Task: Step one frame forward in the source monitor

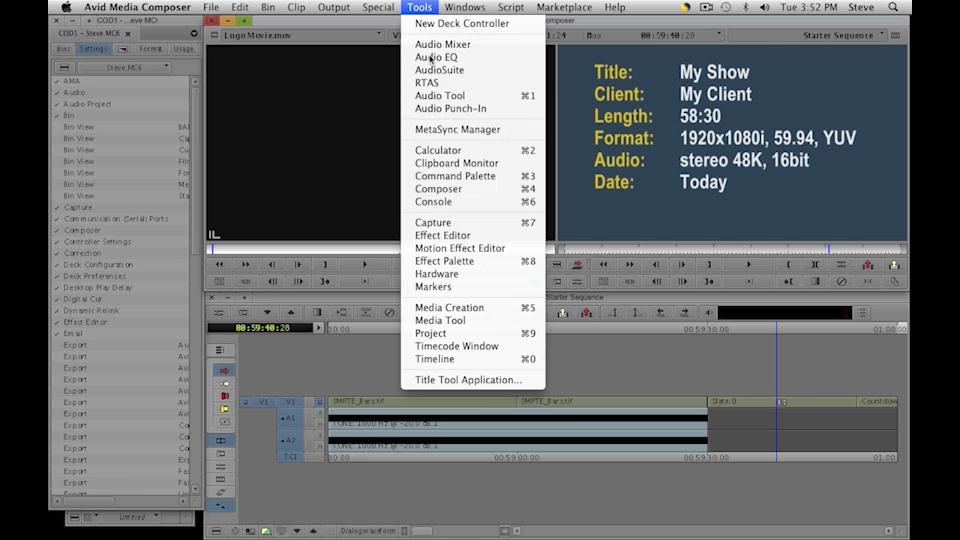Action: pos(298,264)
